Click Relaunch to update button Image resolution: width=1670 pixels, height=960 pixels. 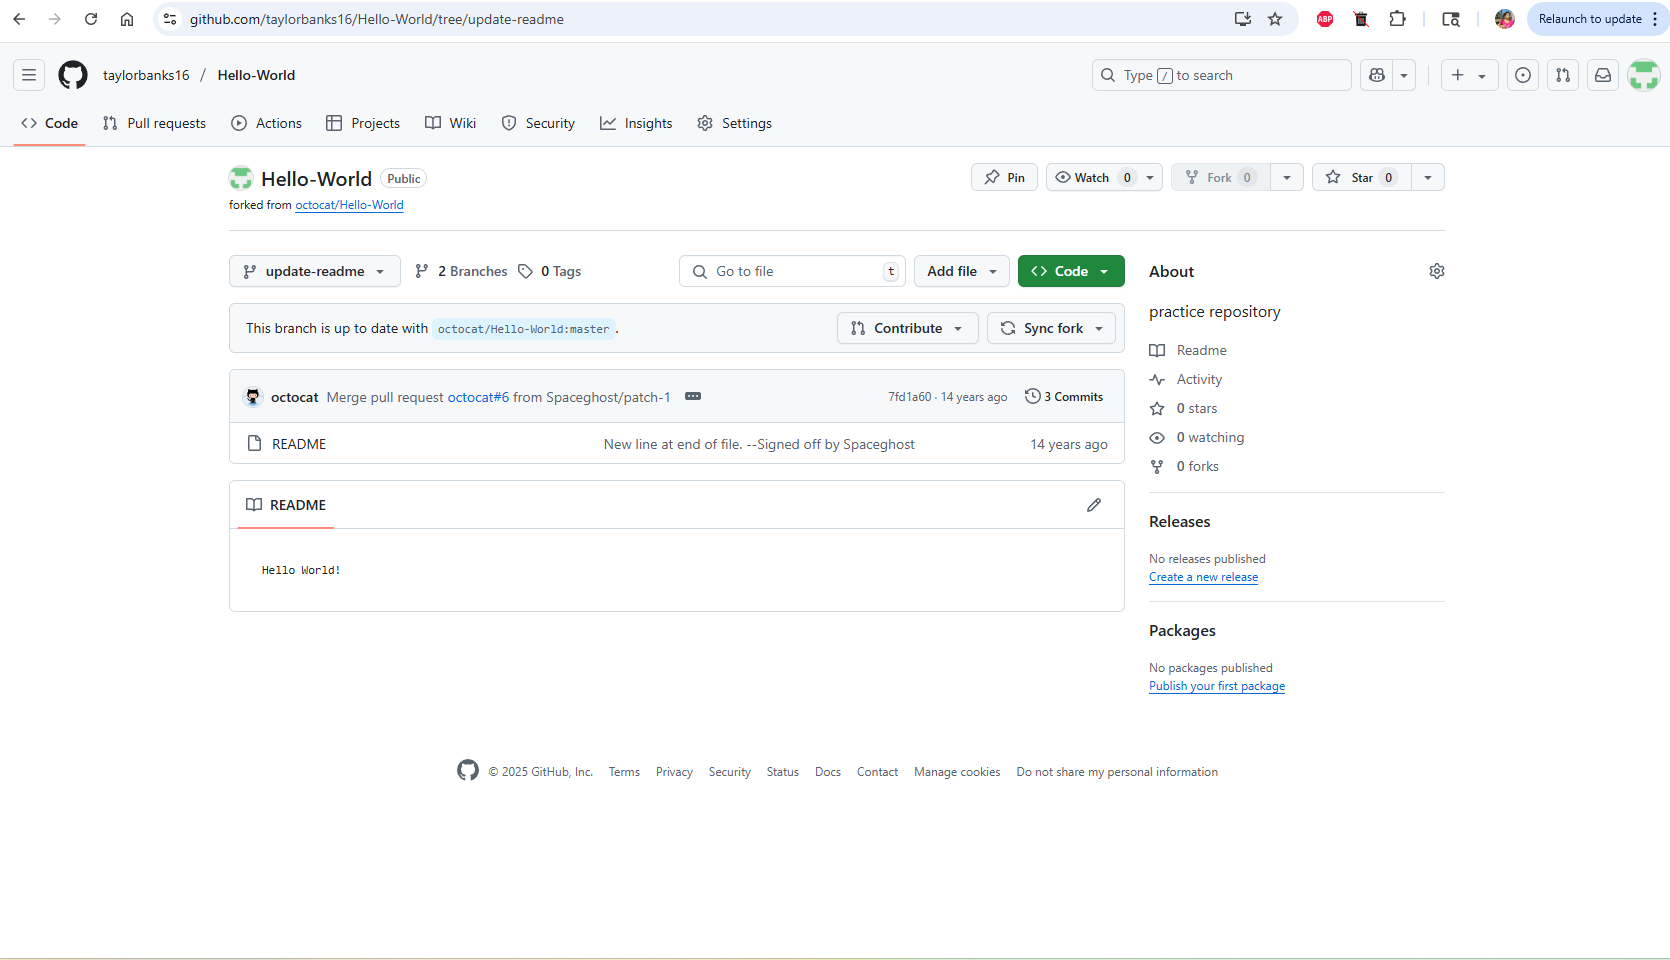pyautogui.click(x=1590, y=19)
